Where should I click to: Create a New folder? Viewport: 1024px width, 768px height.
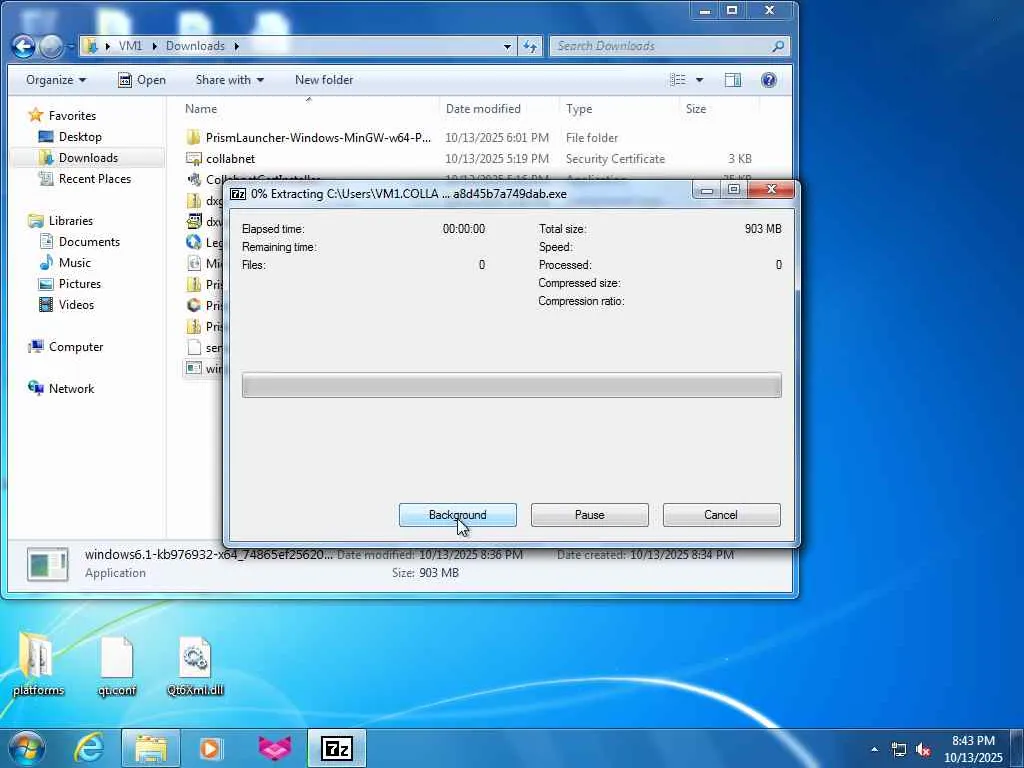pyautogui.click(x=324, y=80)
